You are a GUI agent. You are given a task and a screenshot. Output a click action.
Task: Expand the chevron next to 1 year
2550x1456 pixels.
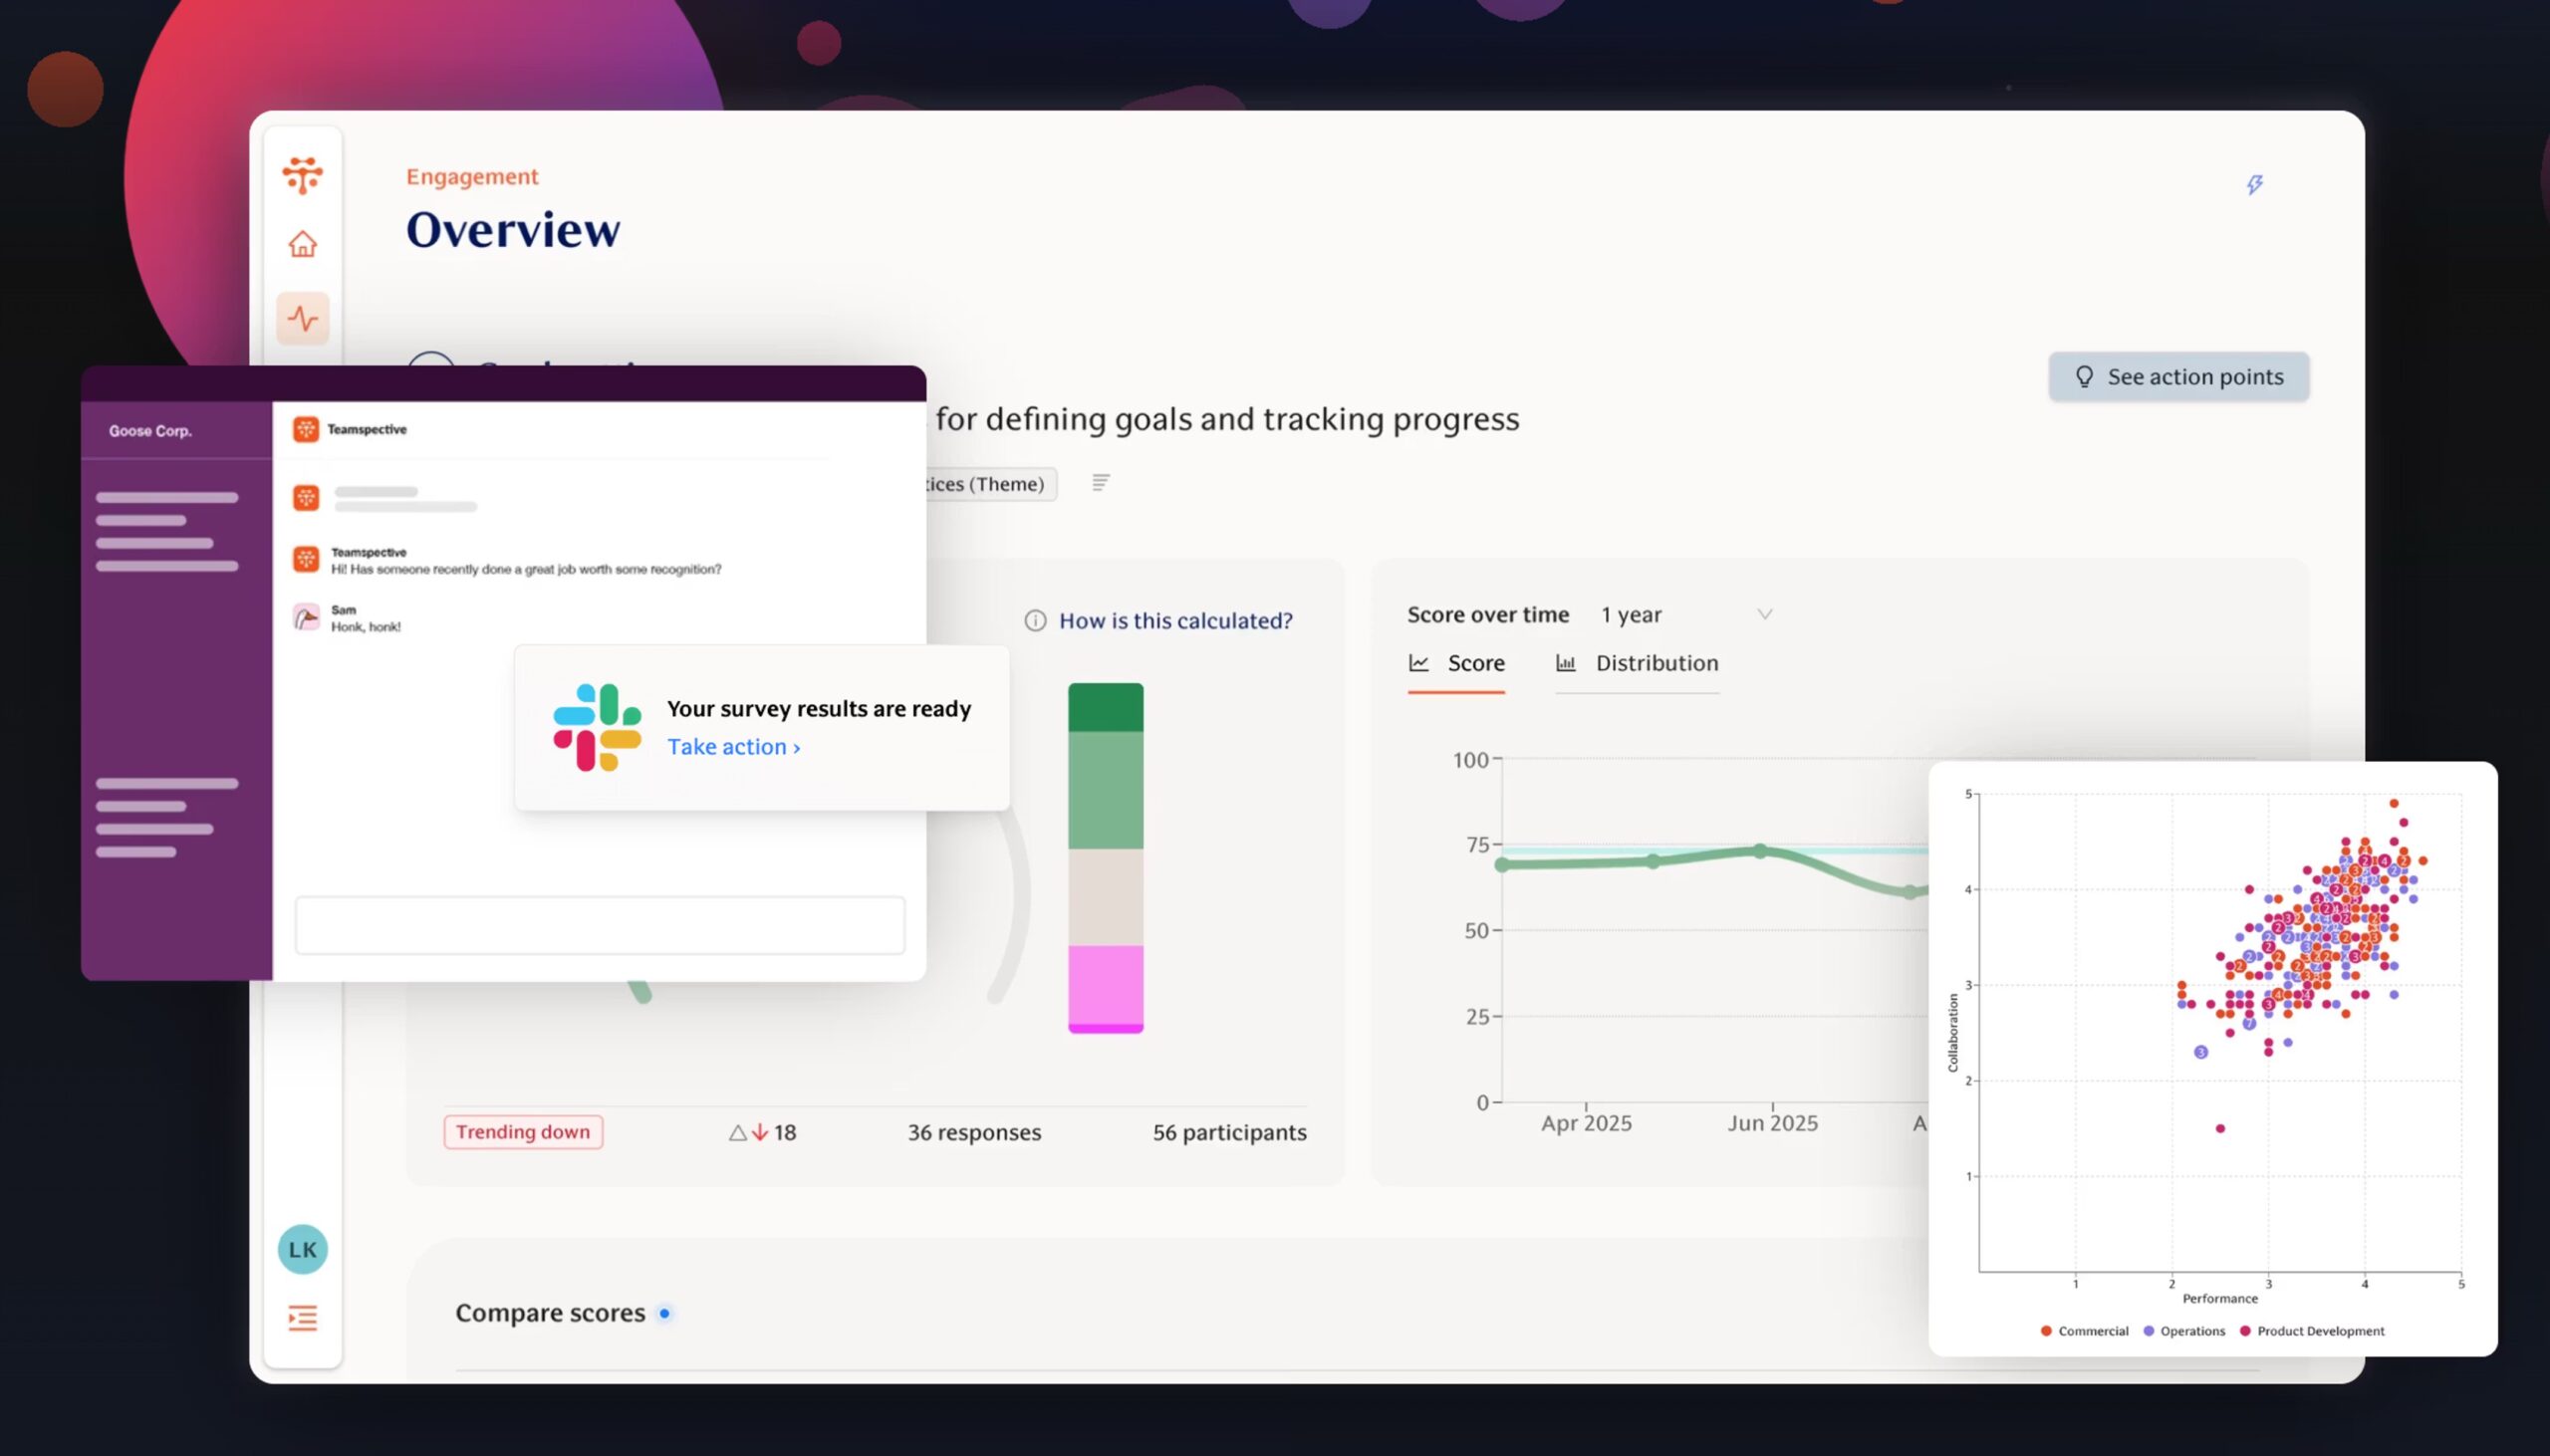tap(1765, 615)
